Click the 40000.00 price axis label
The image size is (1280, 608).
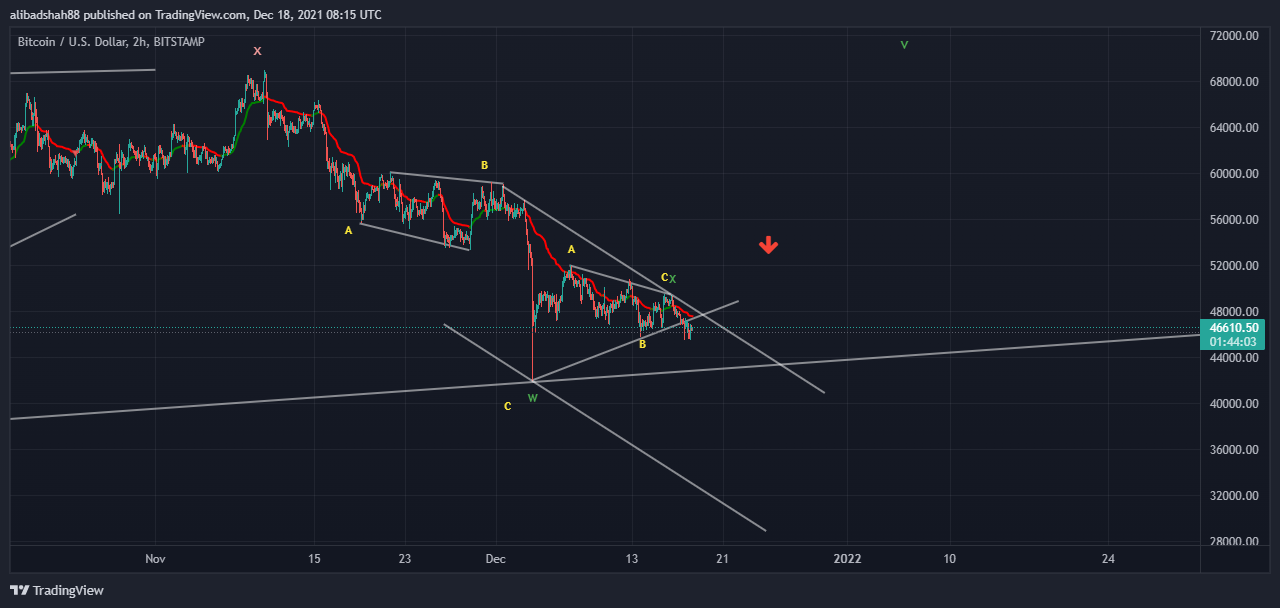click(x=1235, y=404)
